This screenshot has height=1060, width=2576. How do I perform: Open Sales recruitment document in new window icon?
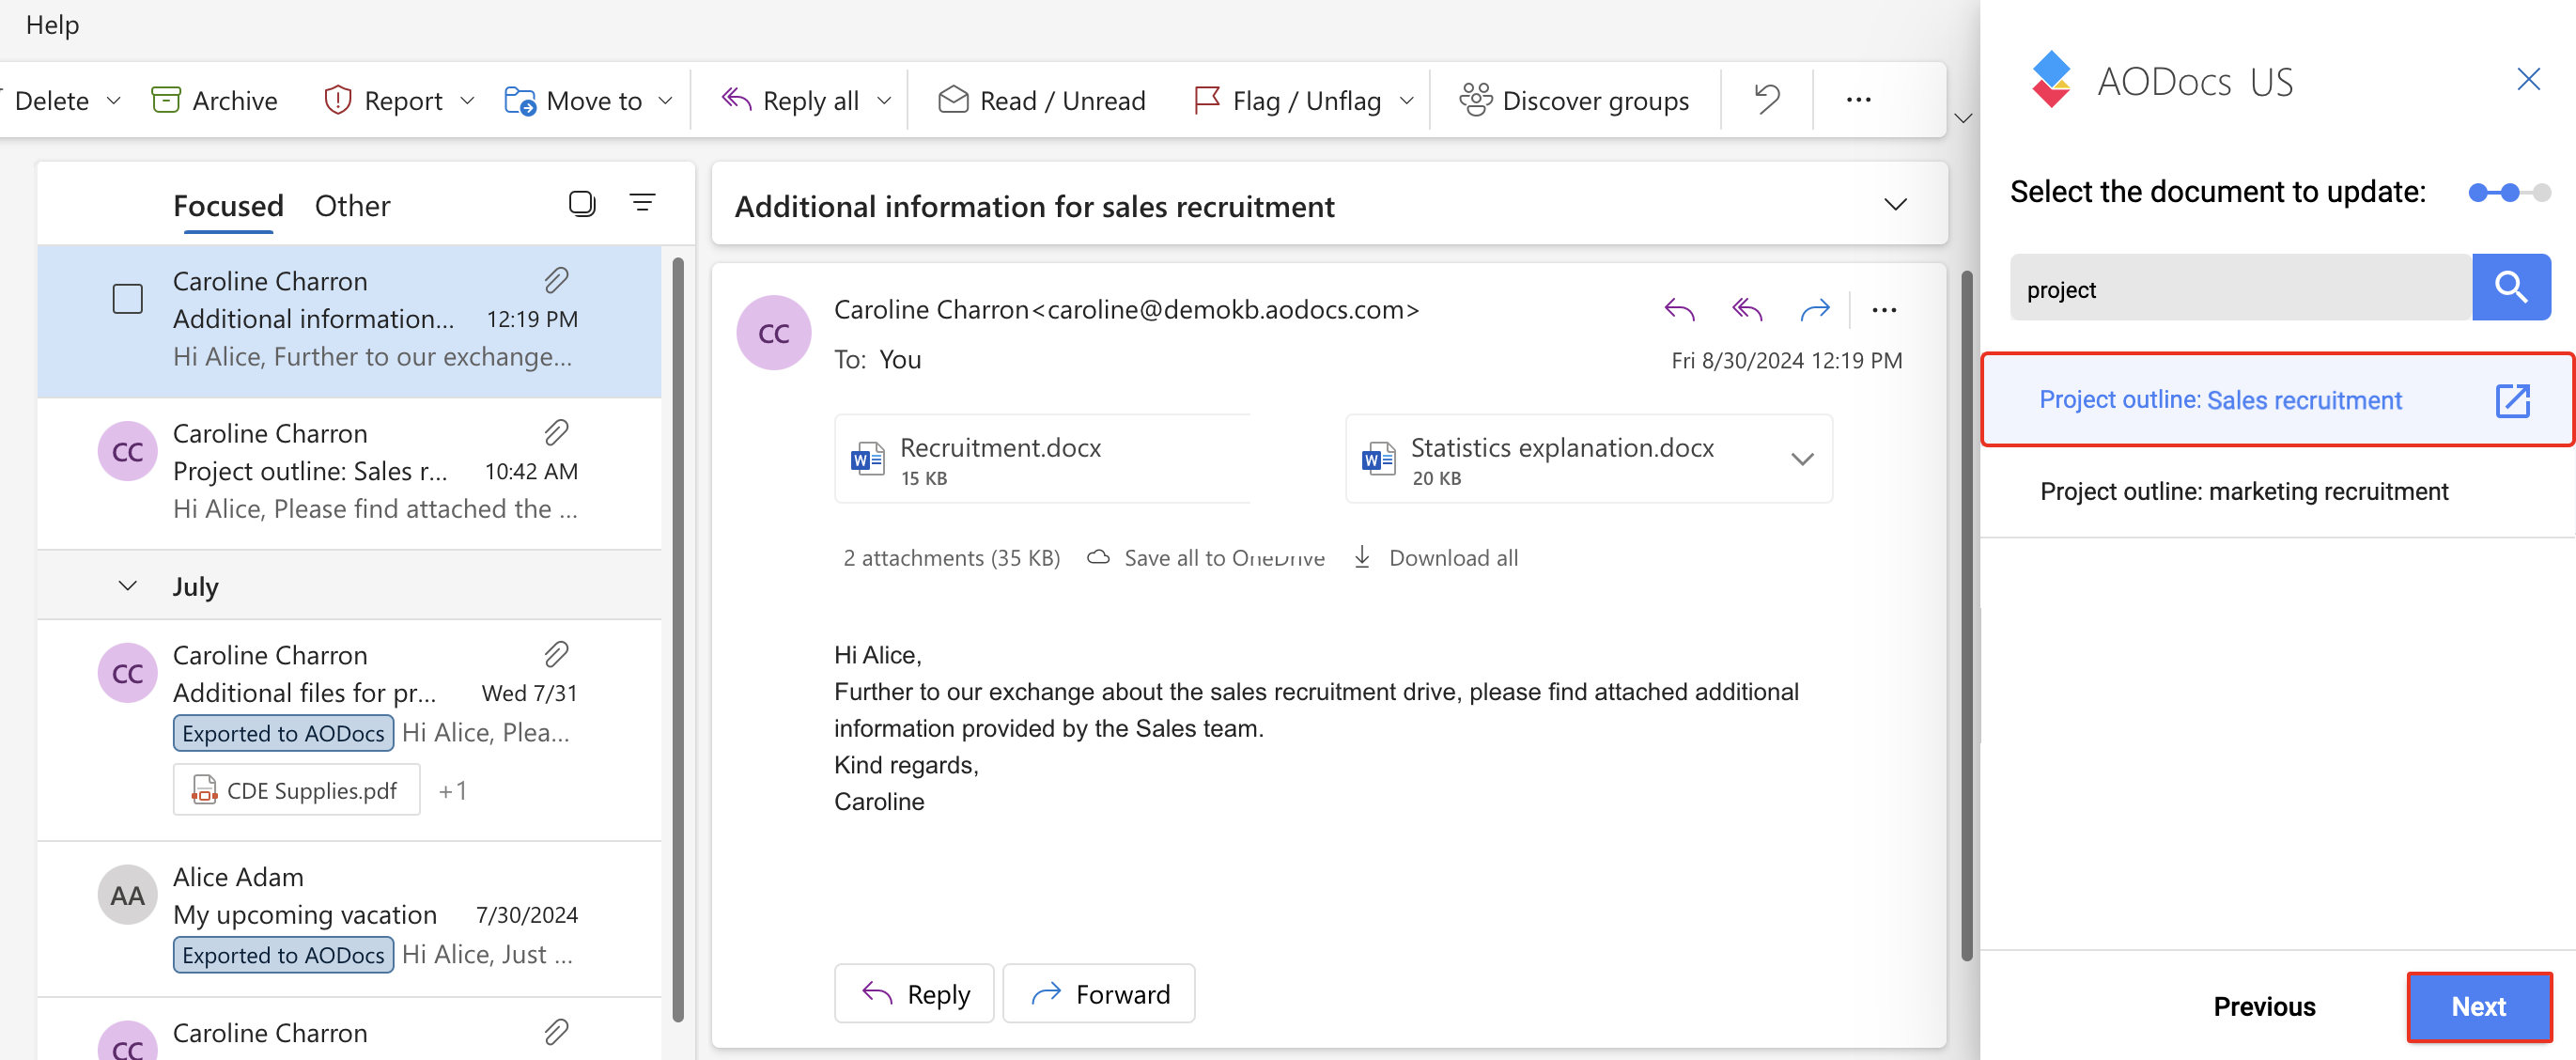[x=2511, y=400]
